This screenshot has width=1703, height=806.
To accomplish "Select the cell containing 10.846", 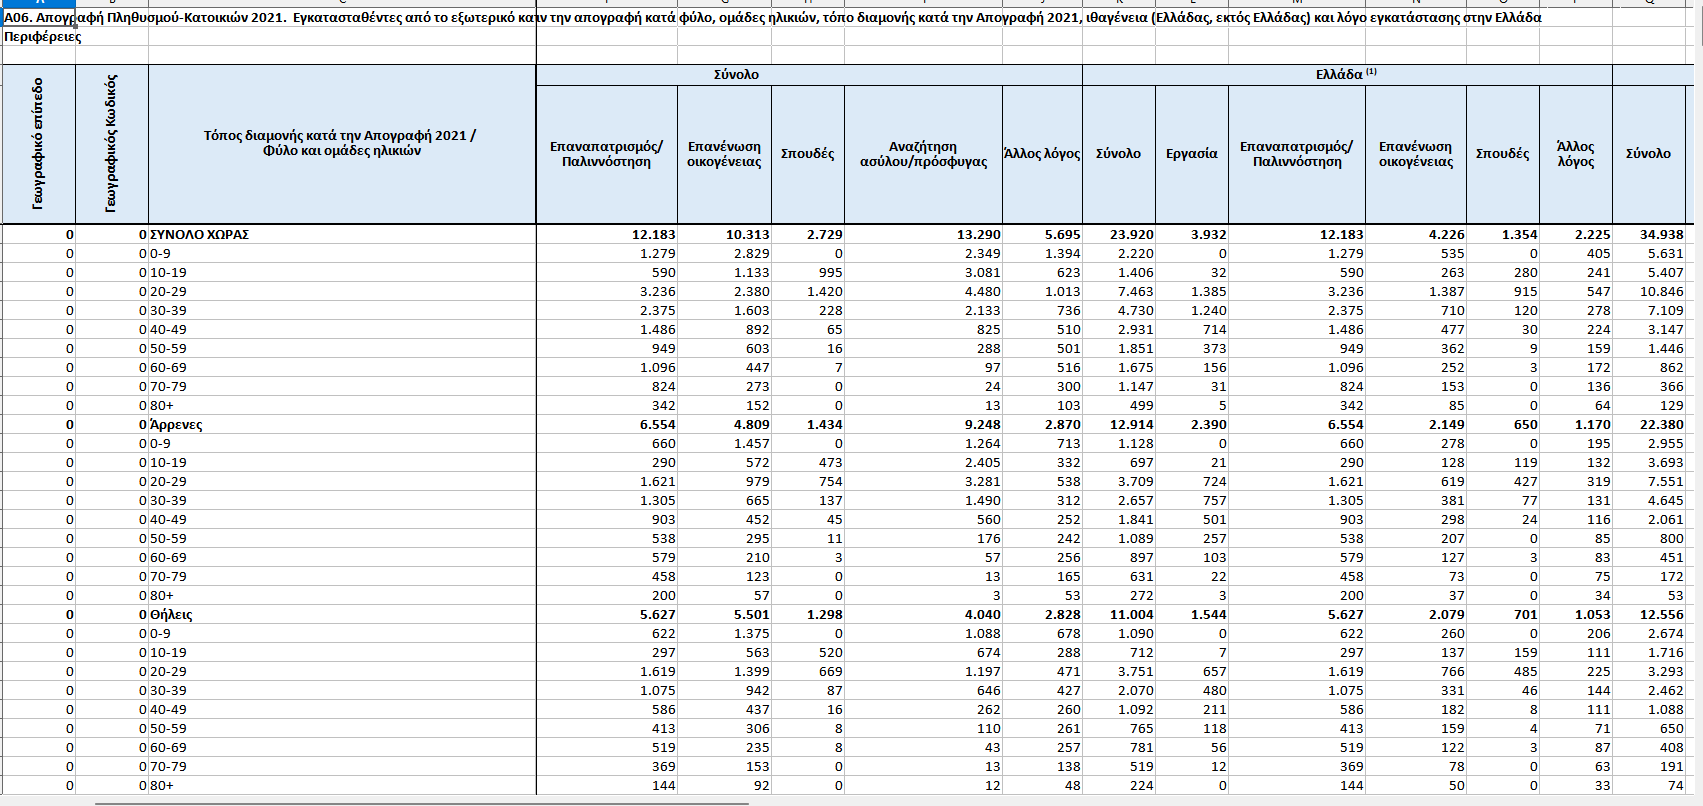I will tap(1649, 292).
